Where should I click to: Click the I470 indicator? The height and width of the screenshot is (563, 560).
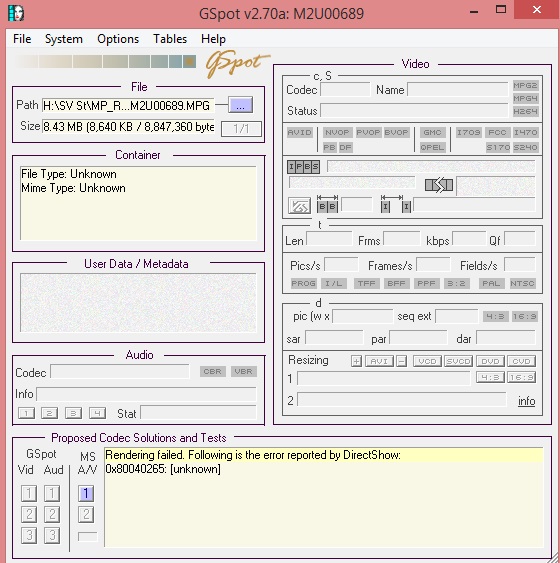click(525, 132)
